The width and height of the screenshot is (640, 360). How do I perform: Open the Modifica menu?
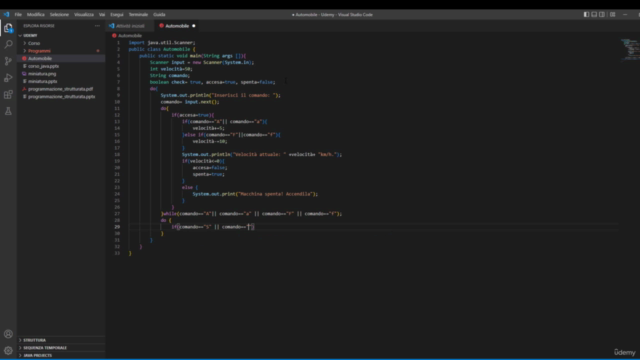click(x=36, y=14)
